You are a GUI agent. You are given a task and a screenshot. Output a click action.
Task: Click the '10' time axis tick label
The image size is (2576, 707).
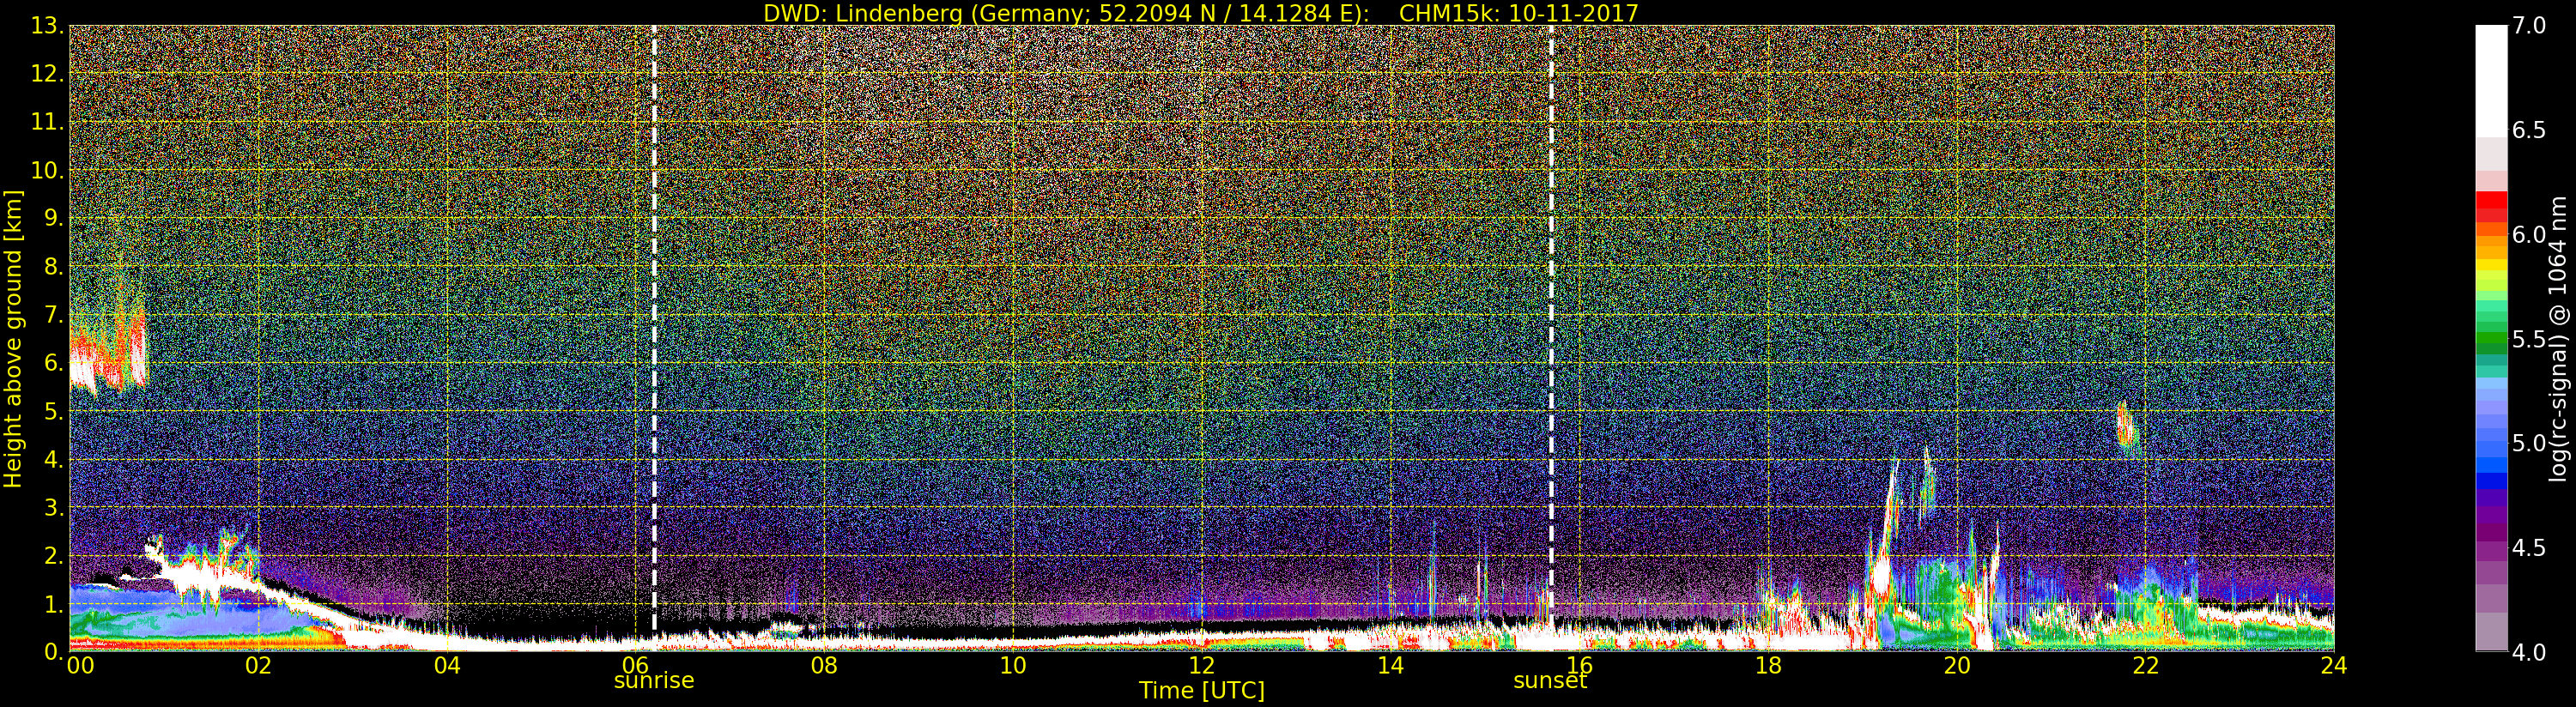(x=1013, y=665)
